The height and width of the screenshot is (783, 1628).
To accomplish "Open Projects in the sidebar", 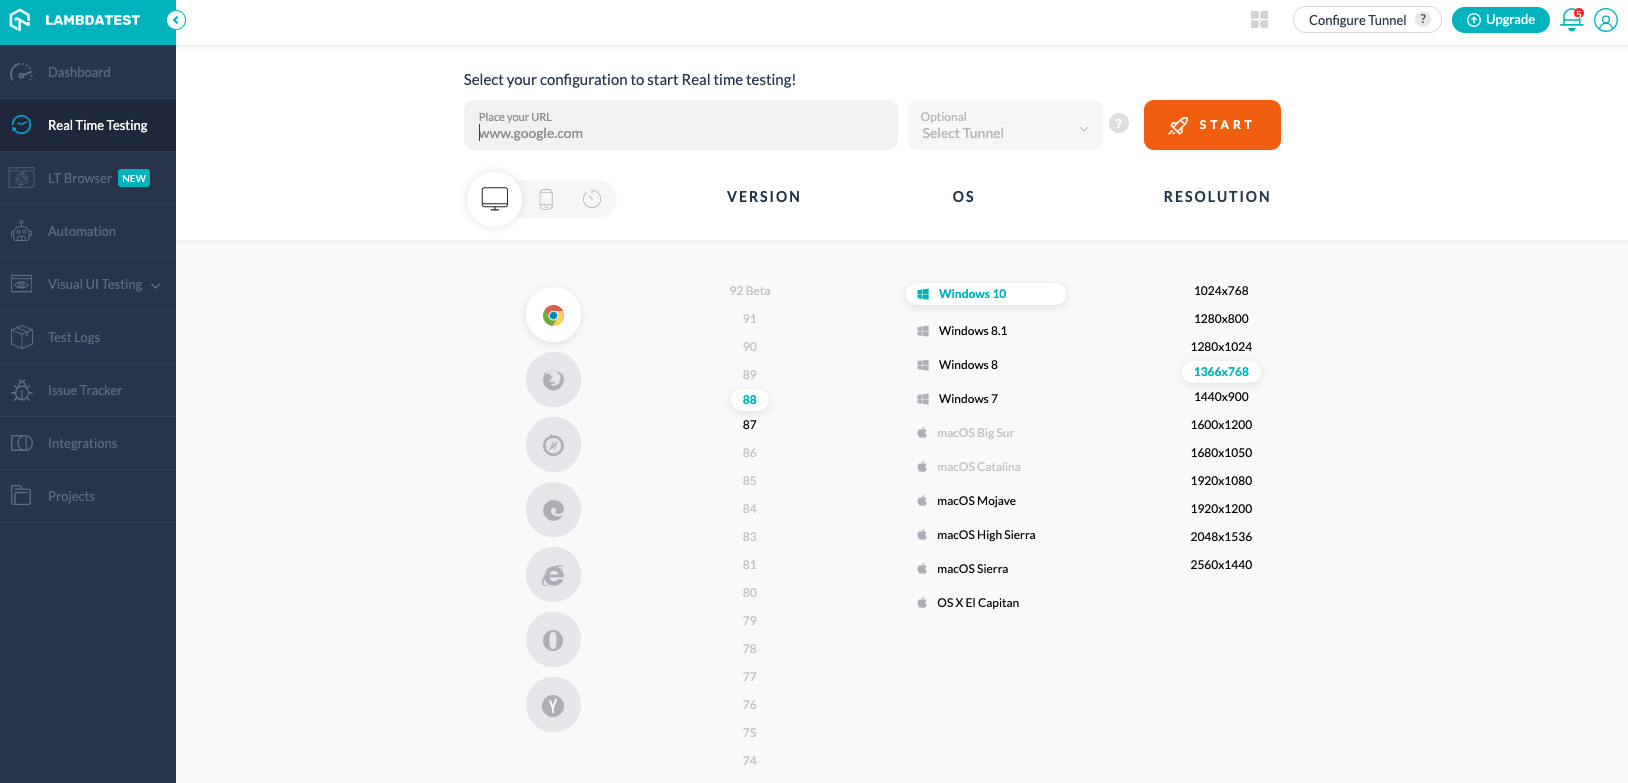I will coord(88,496).
